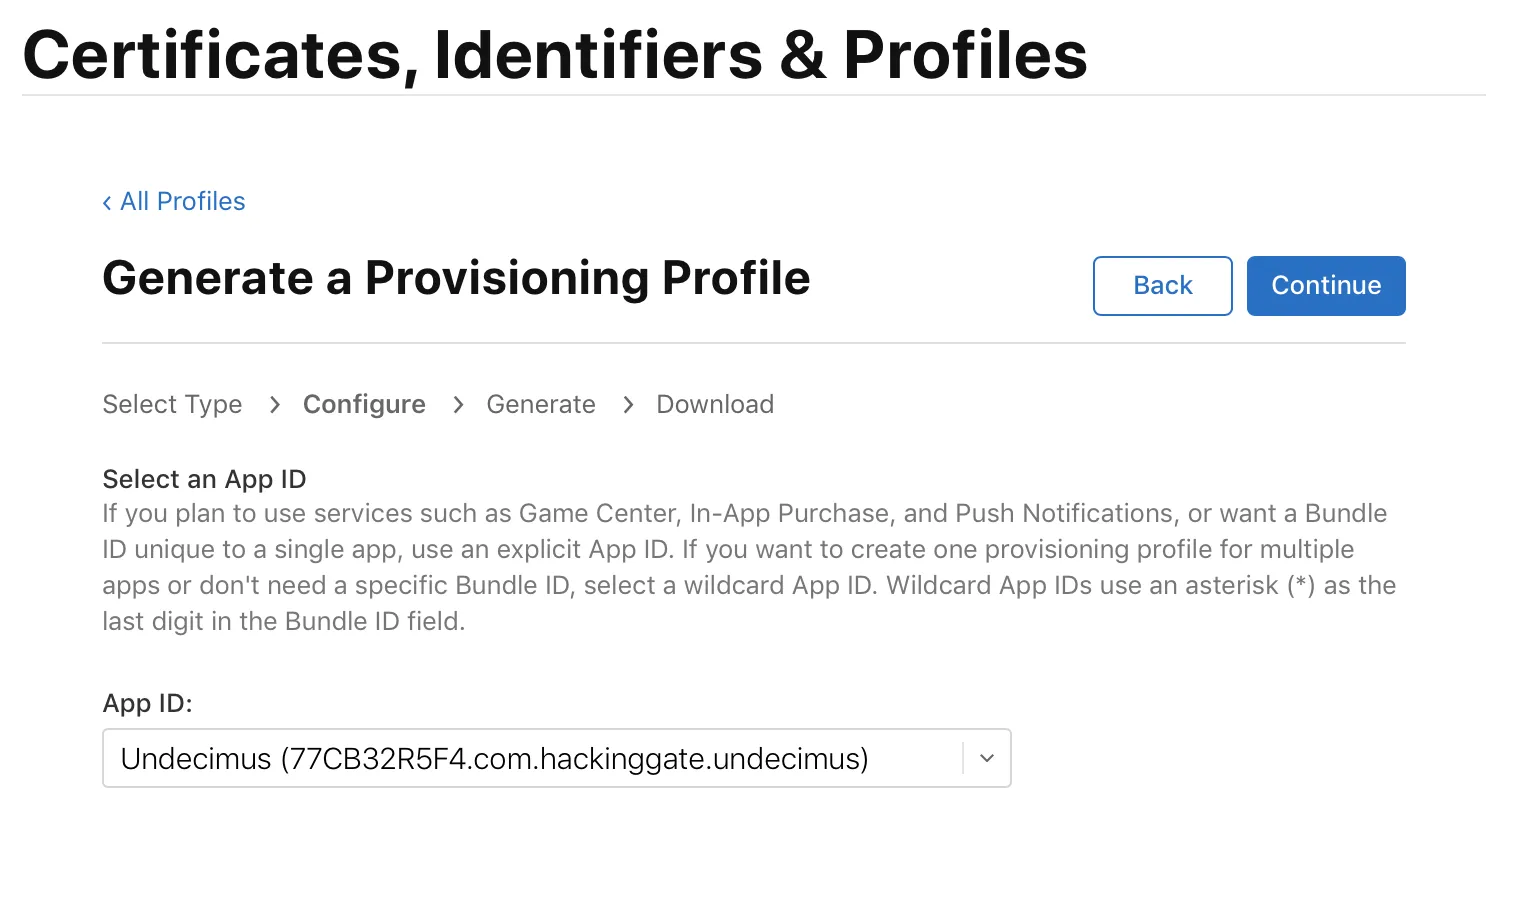Image resolution: width=1516 pixels, height=912 pixels.
Task: Click the wildcard App ID description paragraph
Action: point(748,567)
